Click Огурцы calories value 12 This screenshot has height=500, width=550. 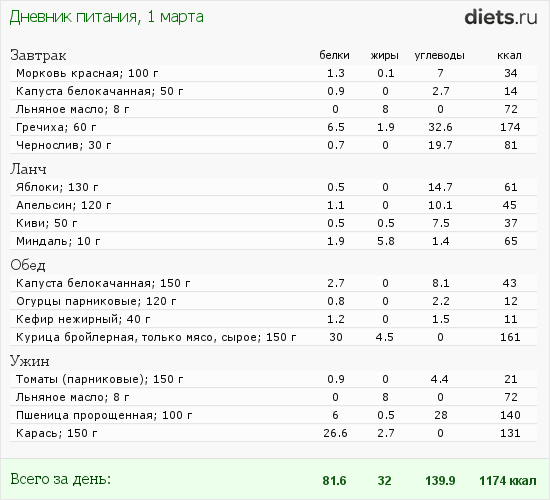(511, 301)
